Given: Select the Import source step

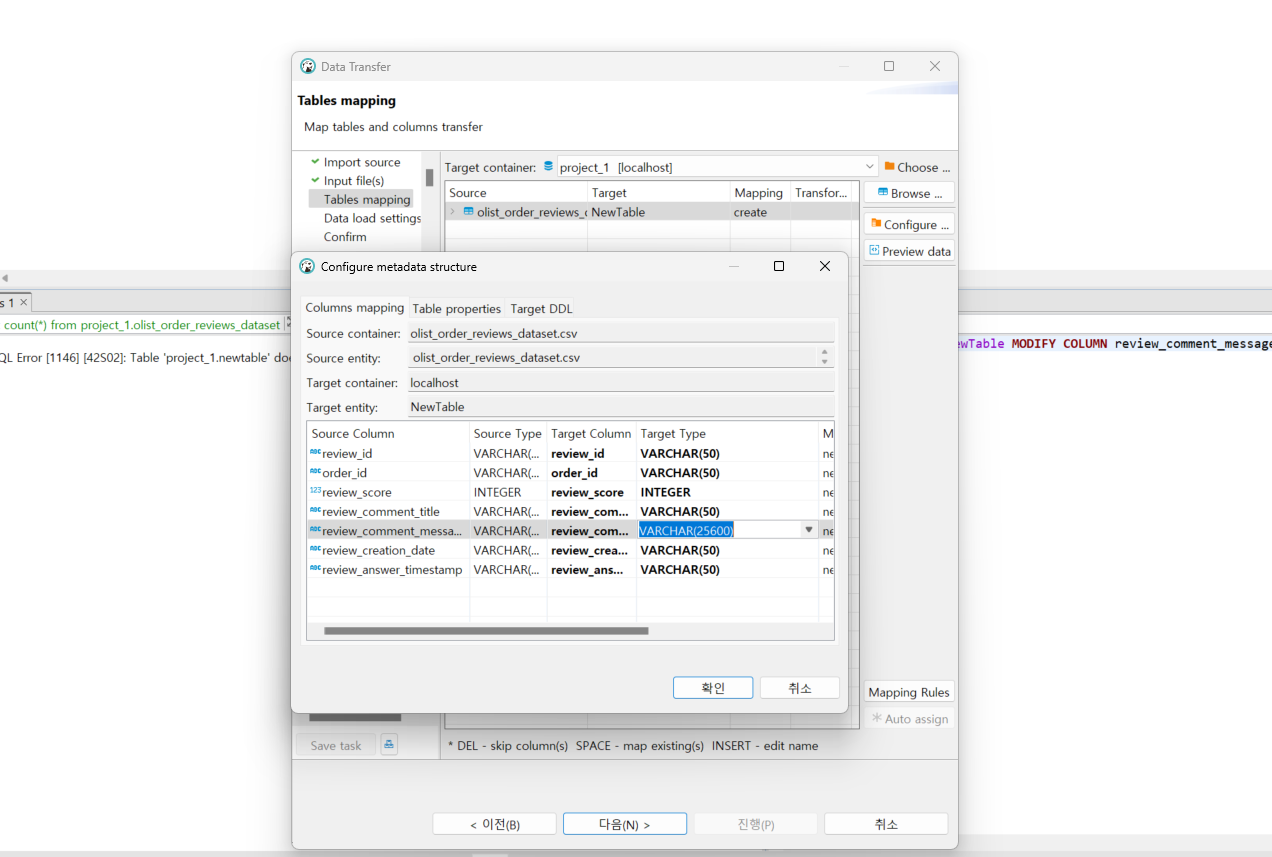Looking at the screenshot, I should 361,162.
